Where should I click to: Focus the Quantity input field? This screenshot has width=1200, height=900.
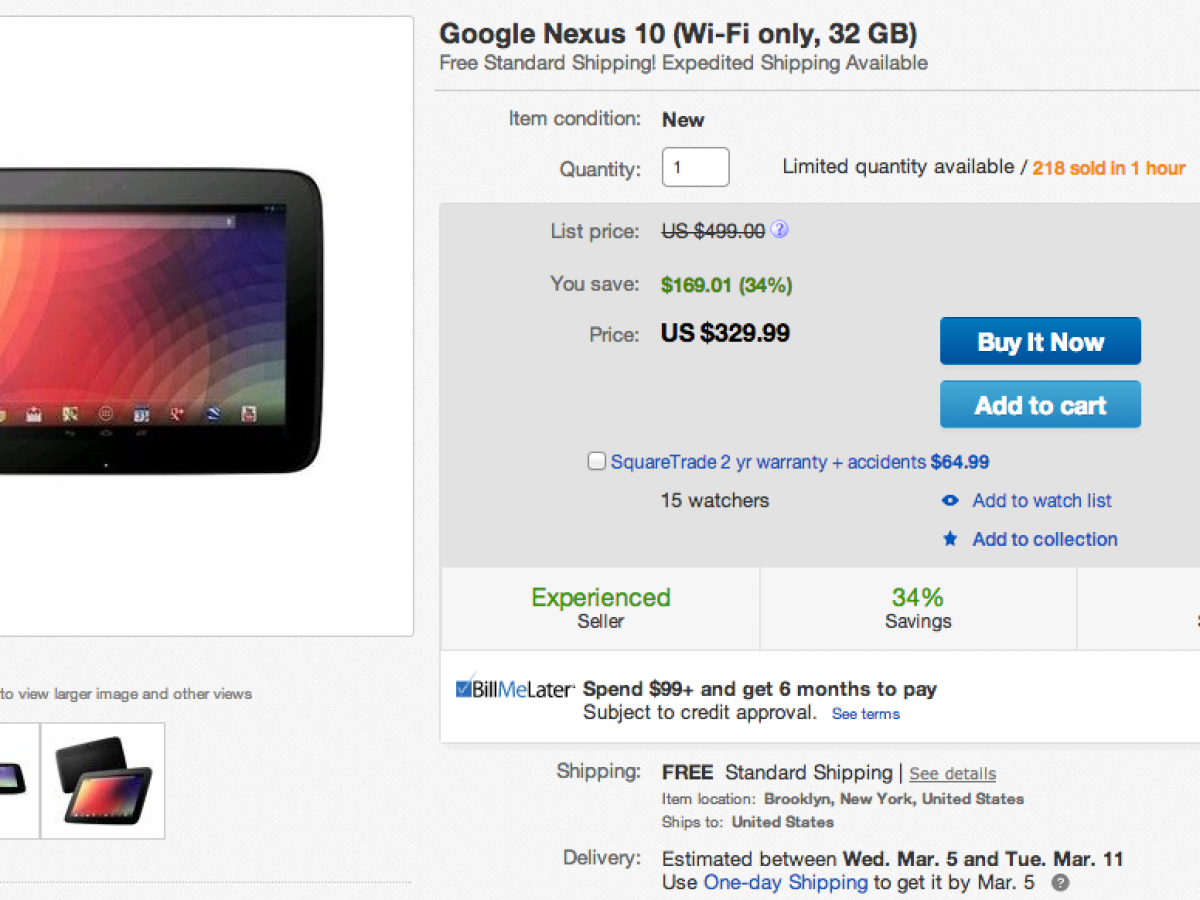(x=695, y=167)
